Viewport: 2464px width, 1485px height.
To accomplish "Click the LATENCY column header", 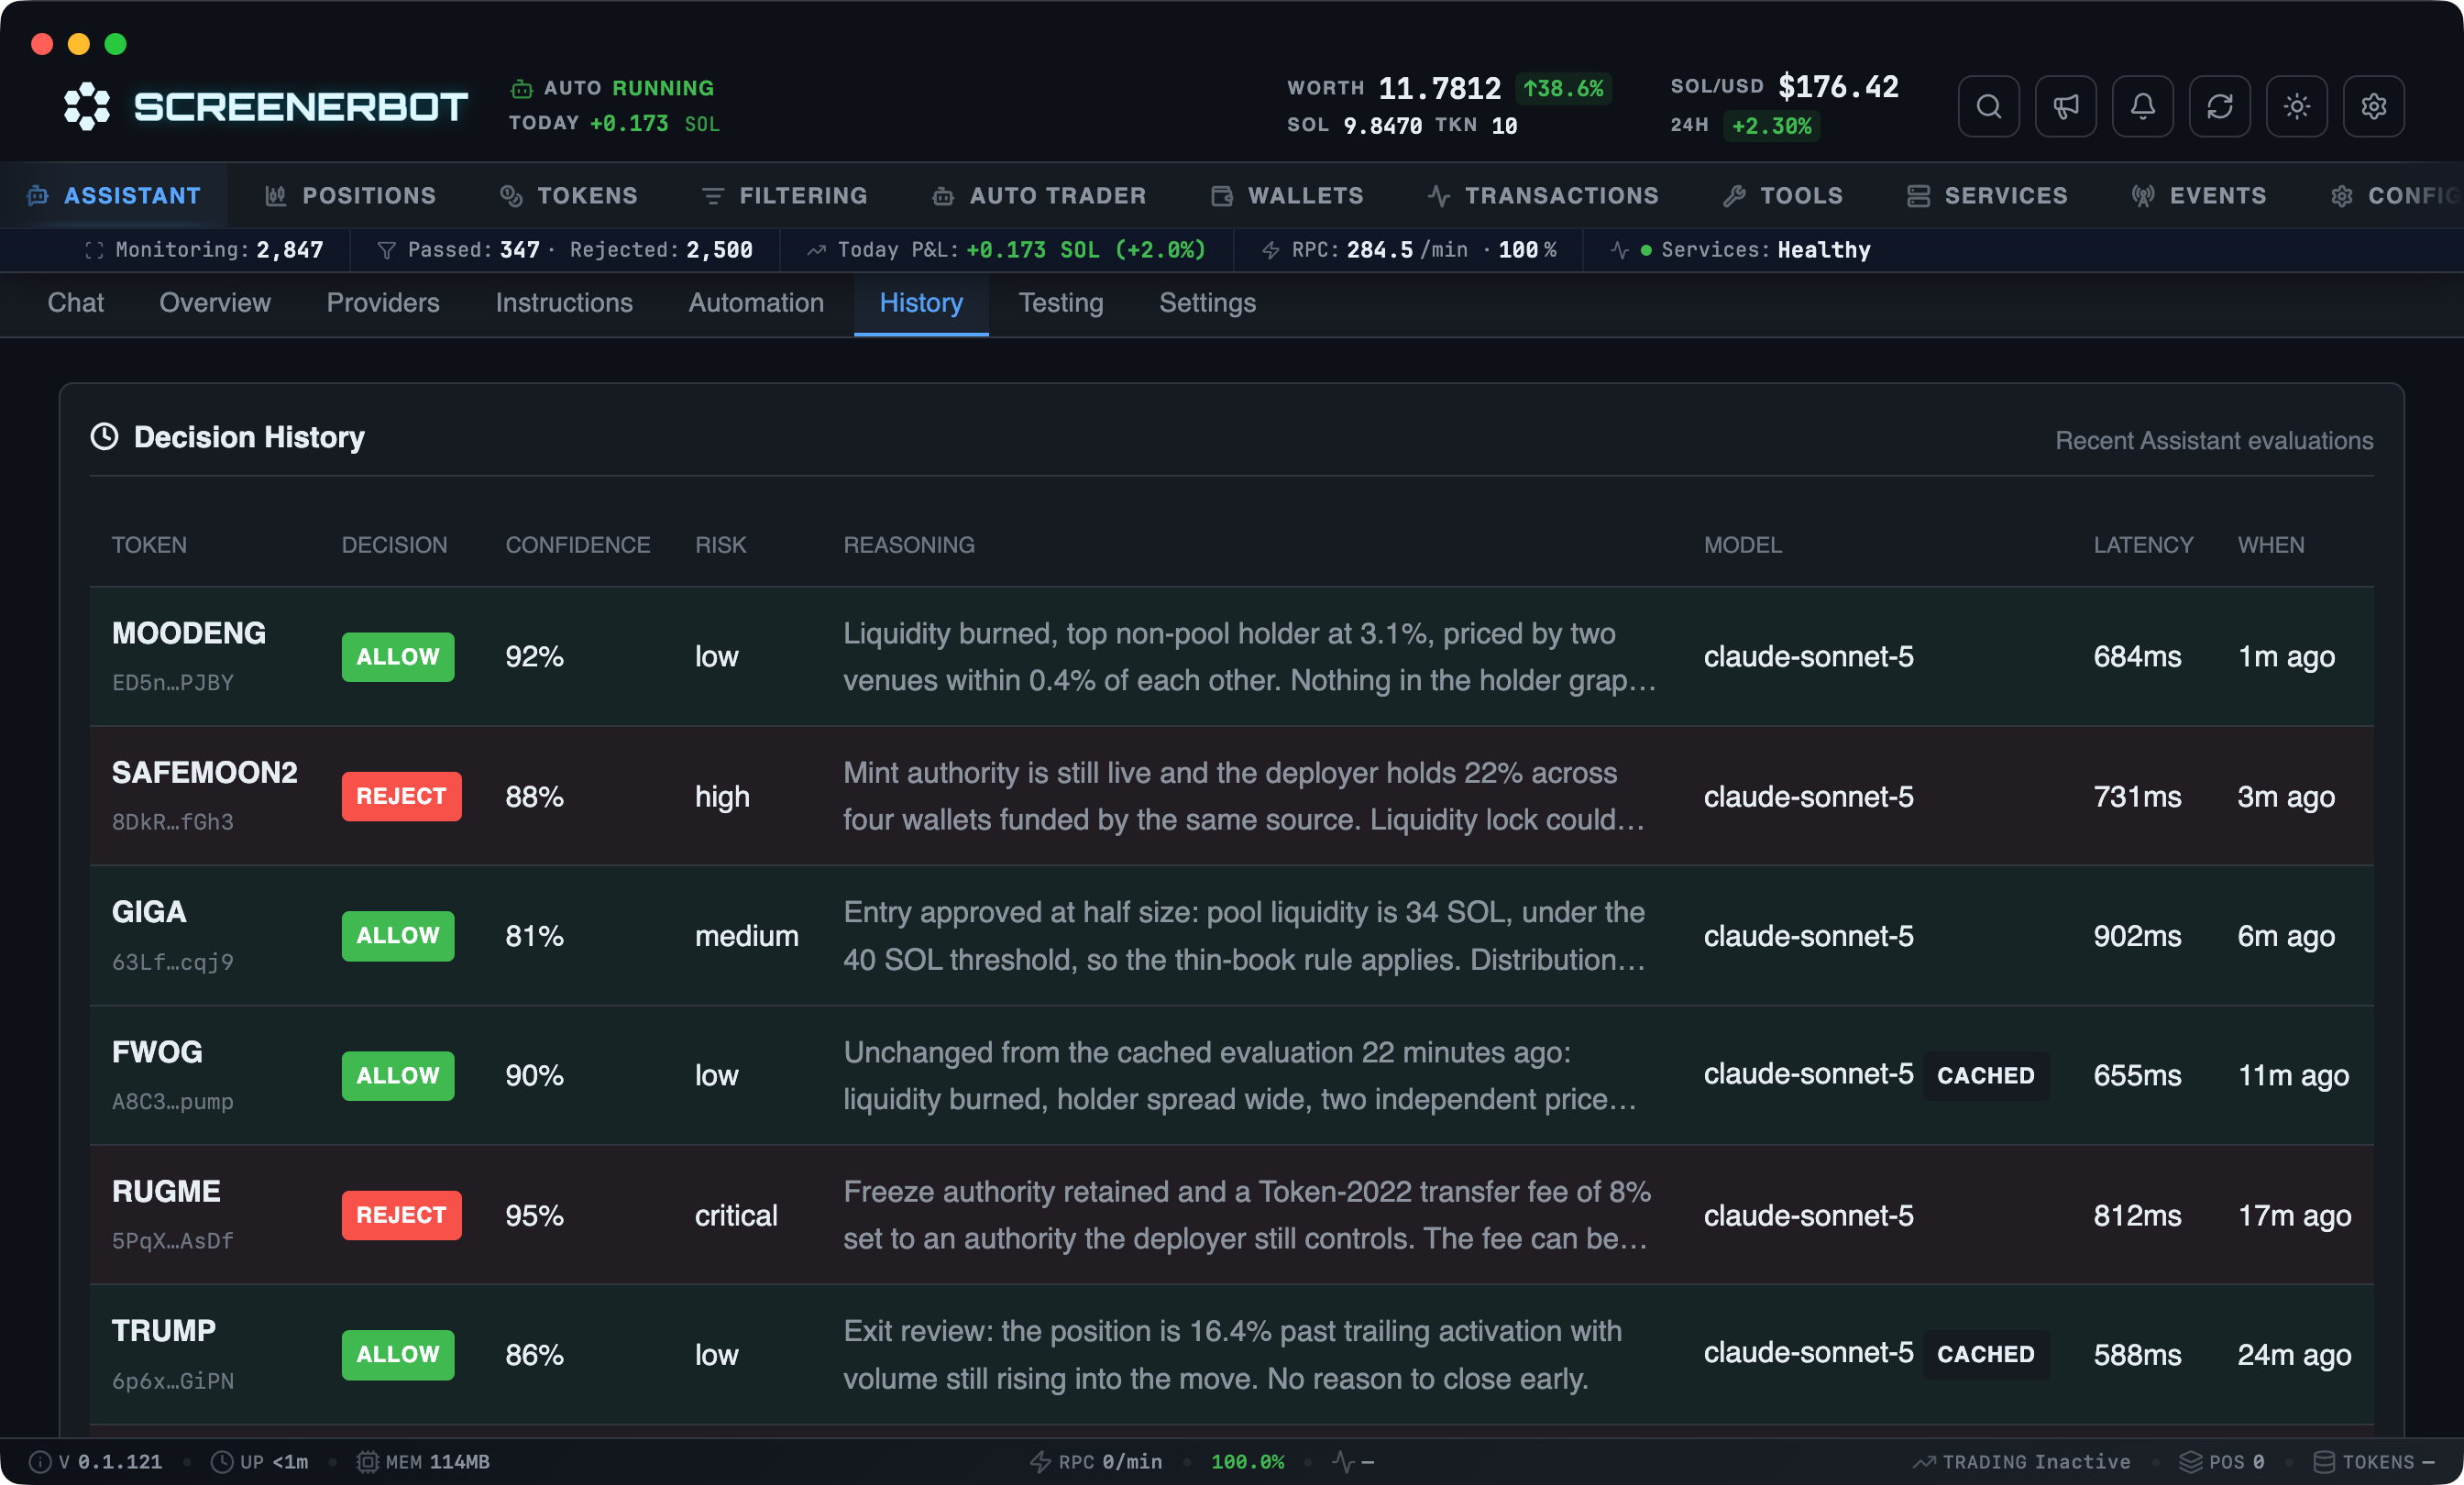I will [x=2143, y=545].
